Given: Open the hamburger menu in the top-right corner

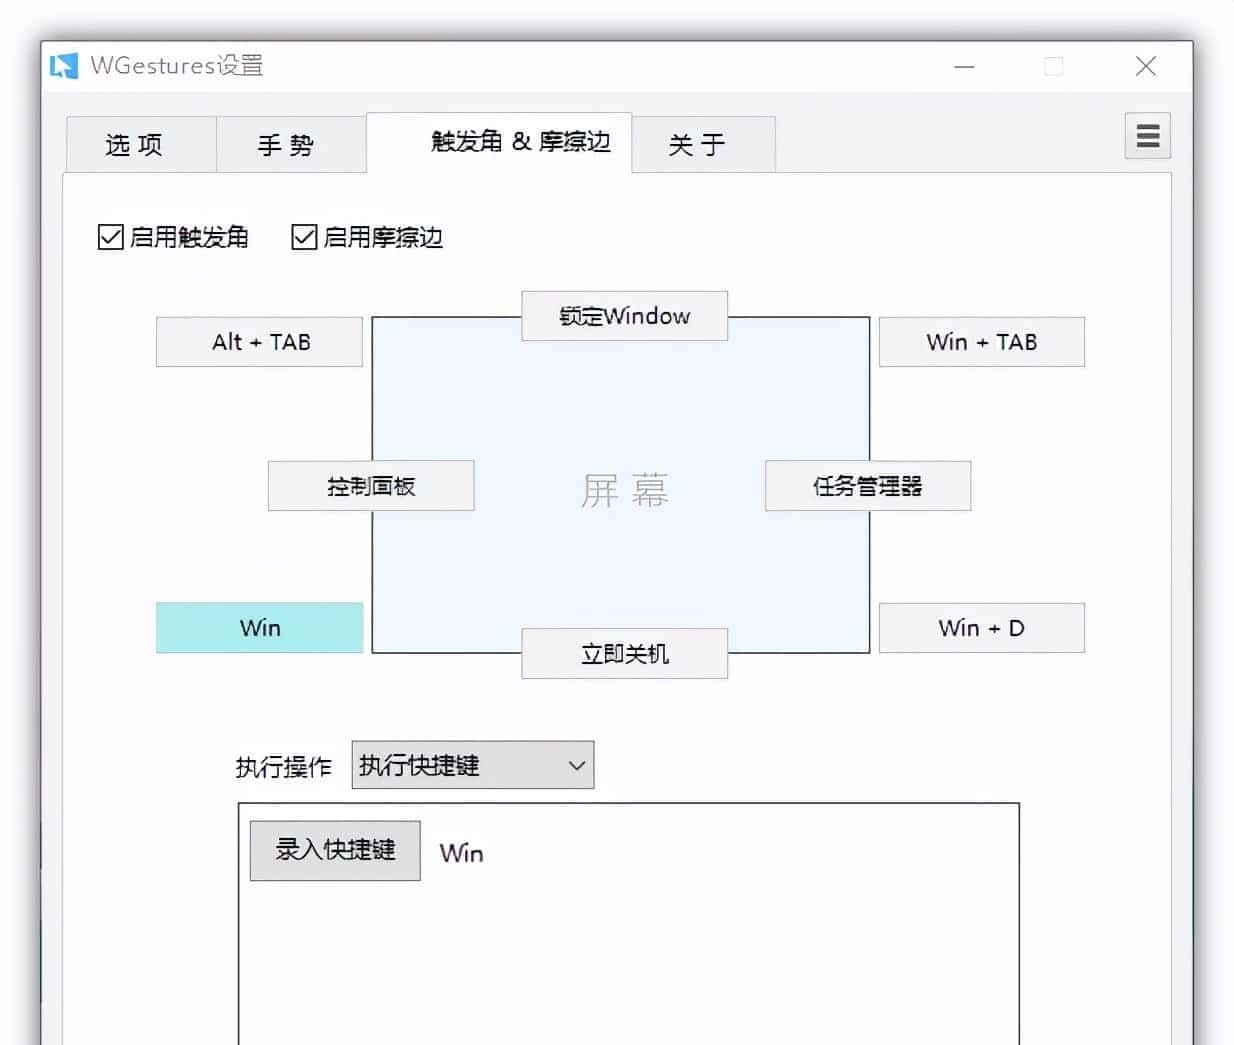Looking at the screenshot, I should pos(1146,136).
